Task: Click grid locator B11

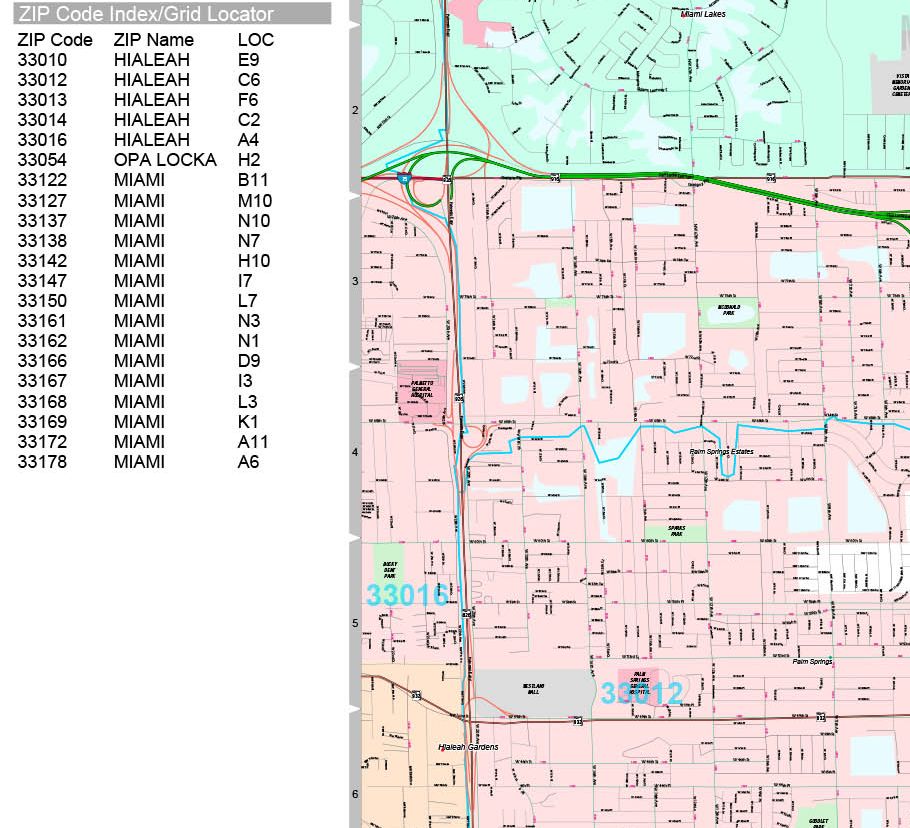Action: [252, 180]
